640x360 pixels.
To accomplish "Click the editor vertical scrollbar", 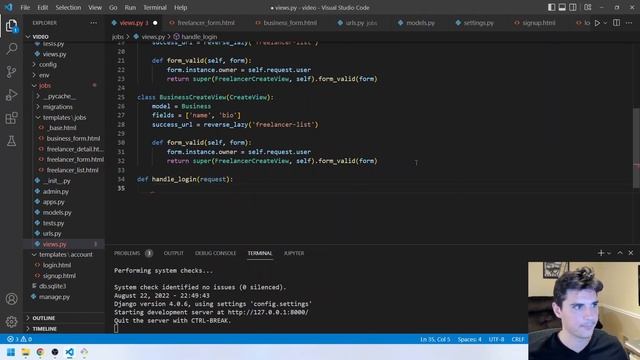I will click(x=636, y=148).
